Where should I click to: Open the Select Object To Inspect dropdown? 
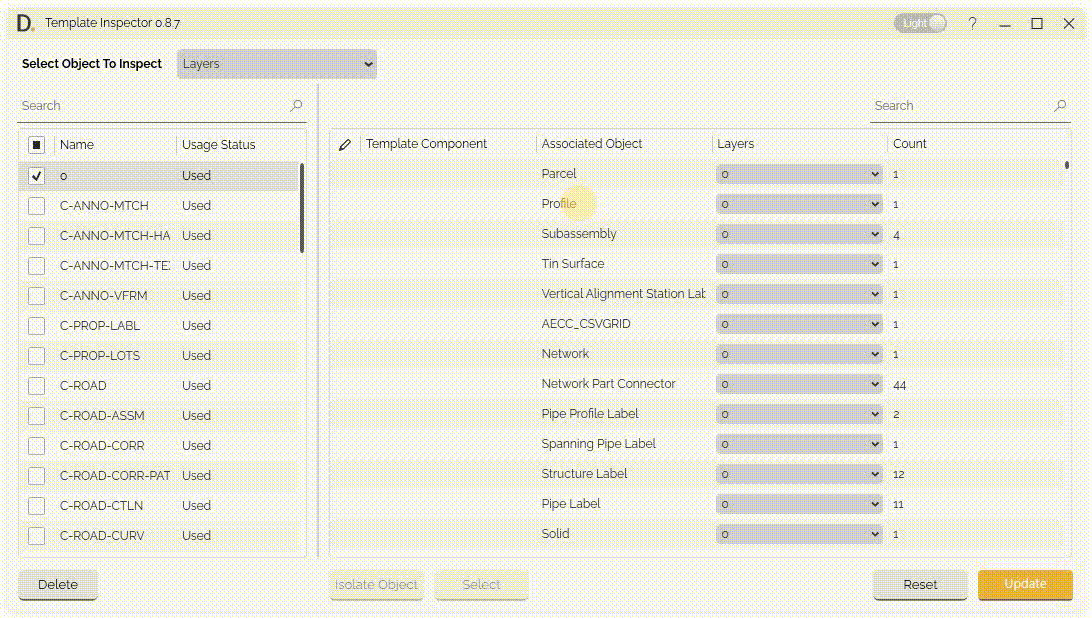click(x=277, y=64)
